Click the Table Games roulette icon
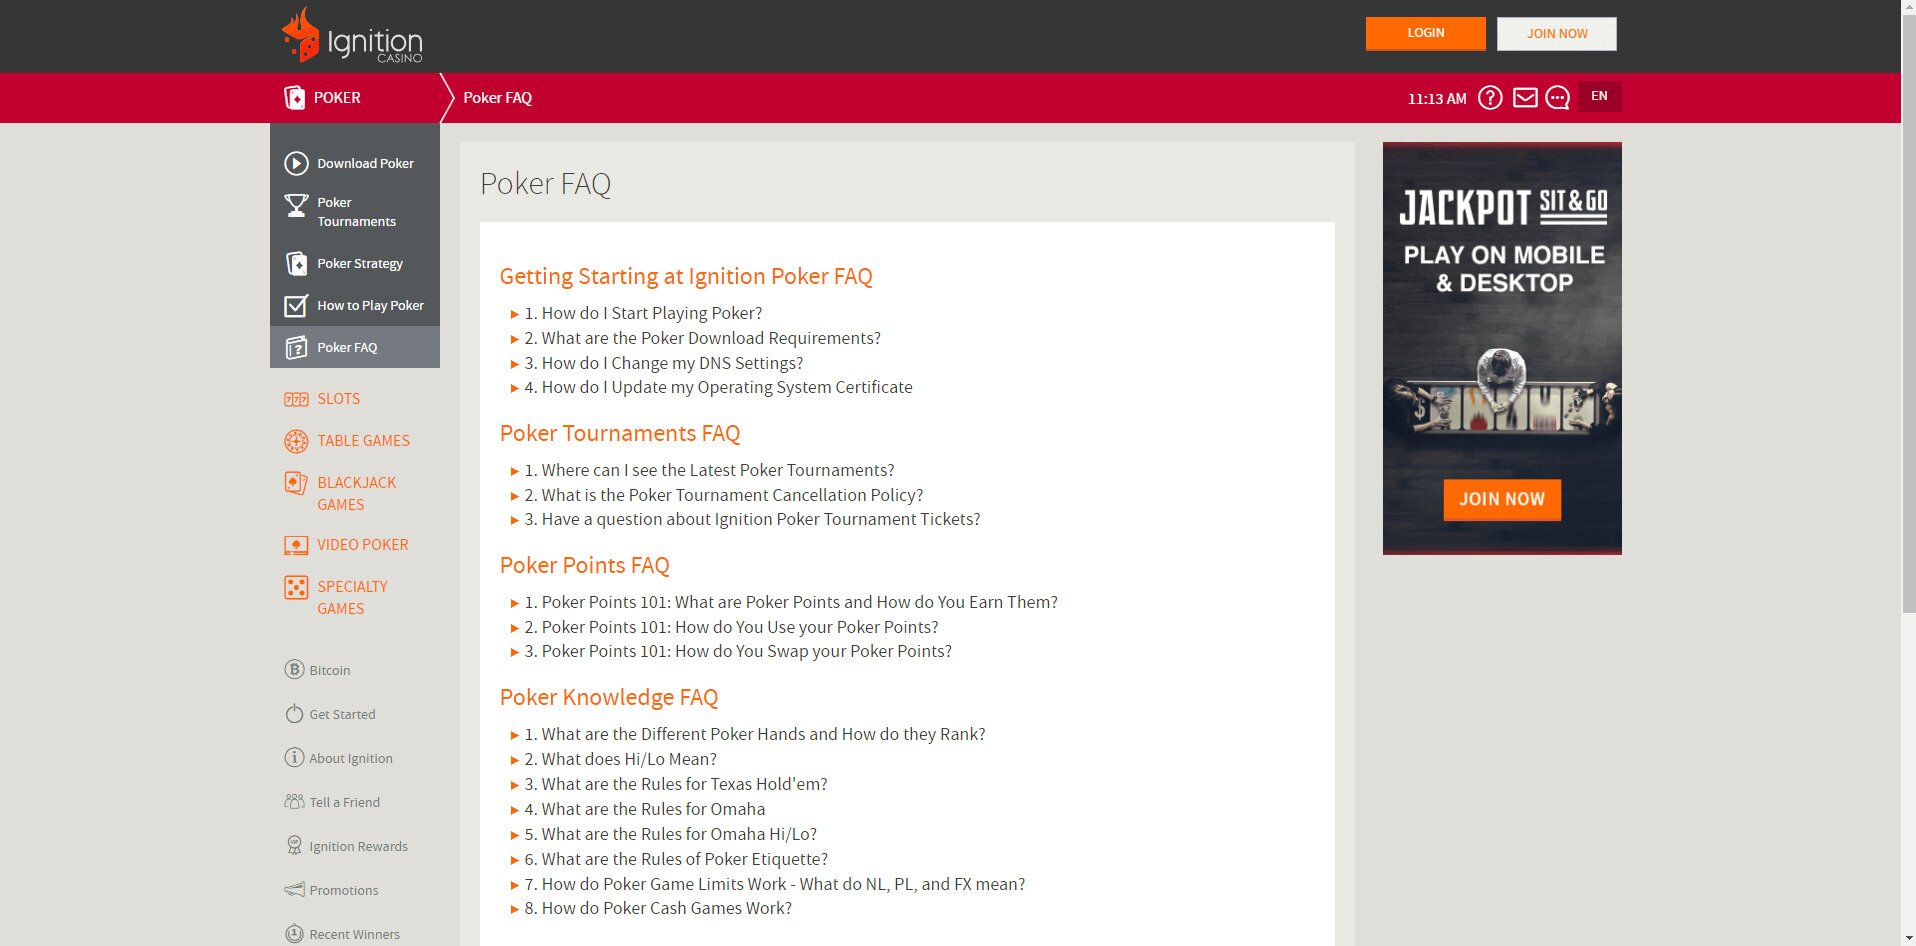1916x946 pixels. point(296,440)
